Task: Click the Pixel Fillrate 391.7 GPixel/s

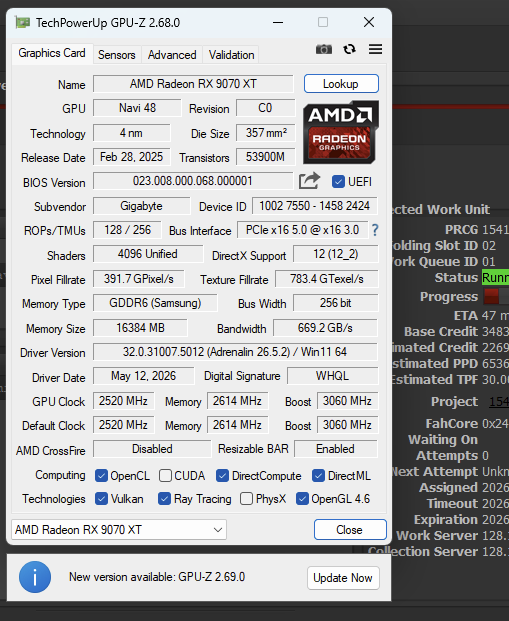Action: (139, 279)
